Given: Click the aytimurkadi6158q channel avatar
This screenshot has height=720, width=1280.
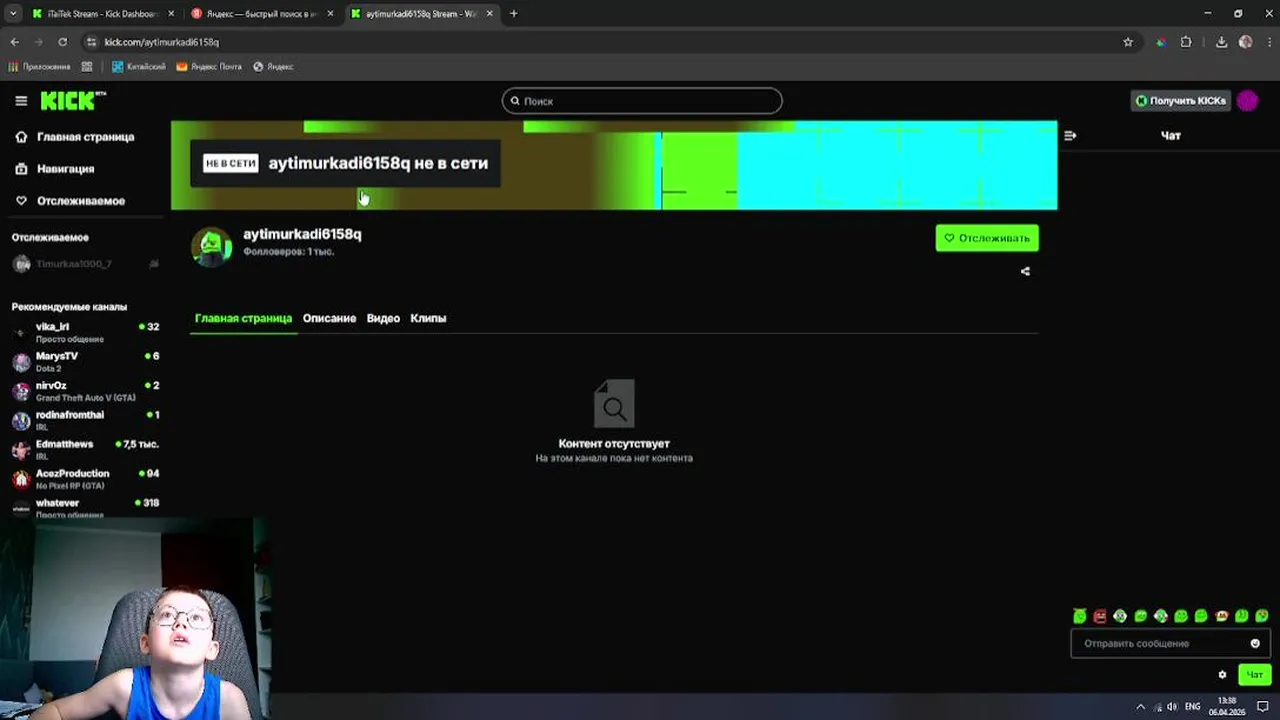Looking at the screenshot, I should [211, 246].
